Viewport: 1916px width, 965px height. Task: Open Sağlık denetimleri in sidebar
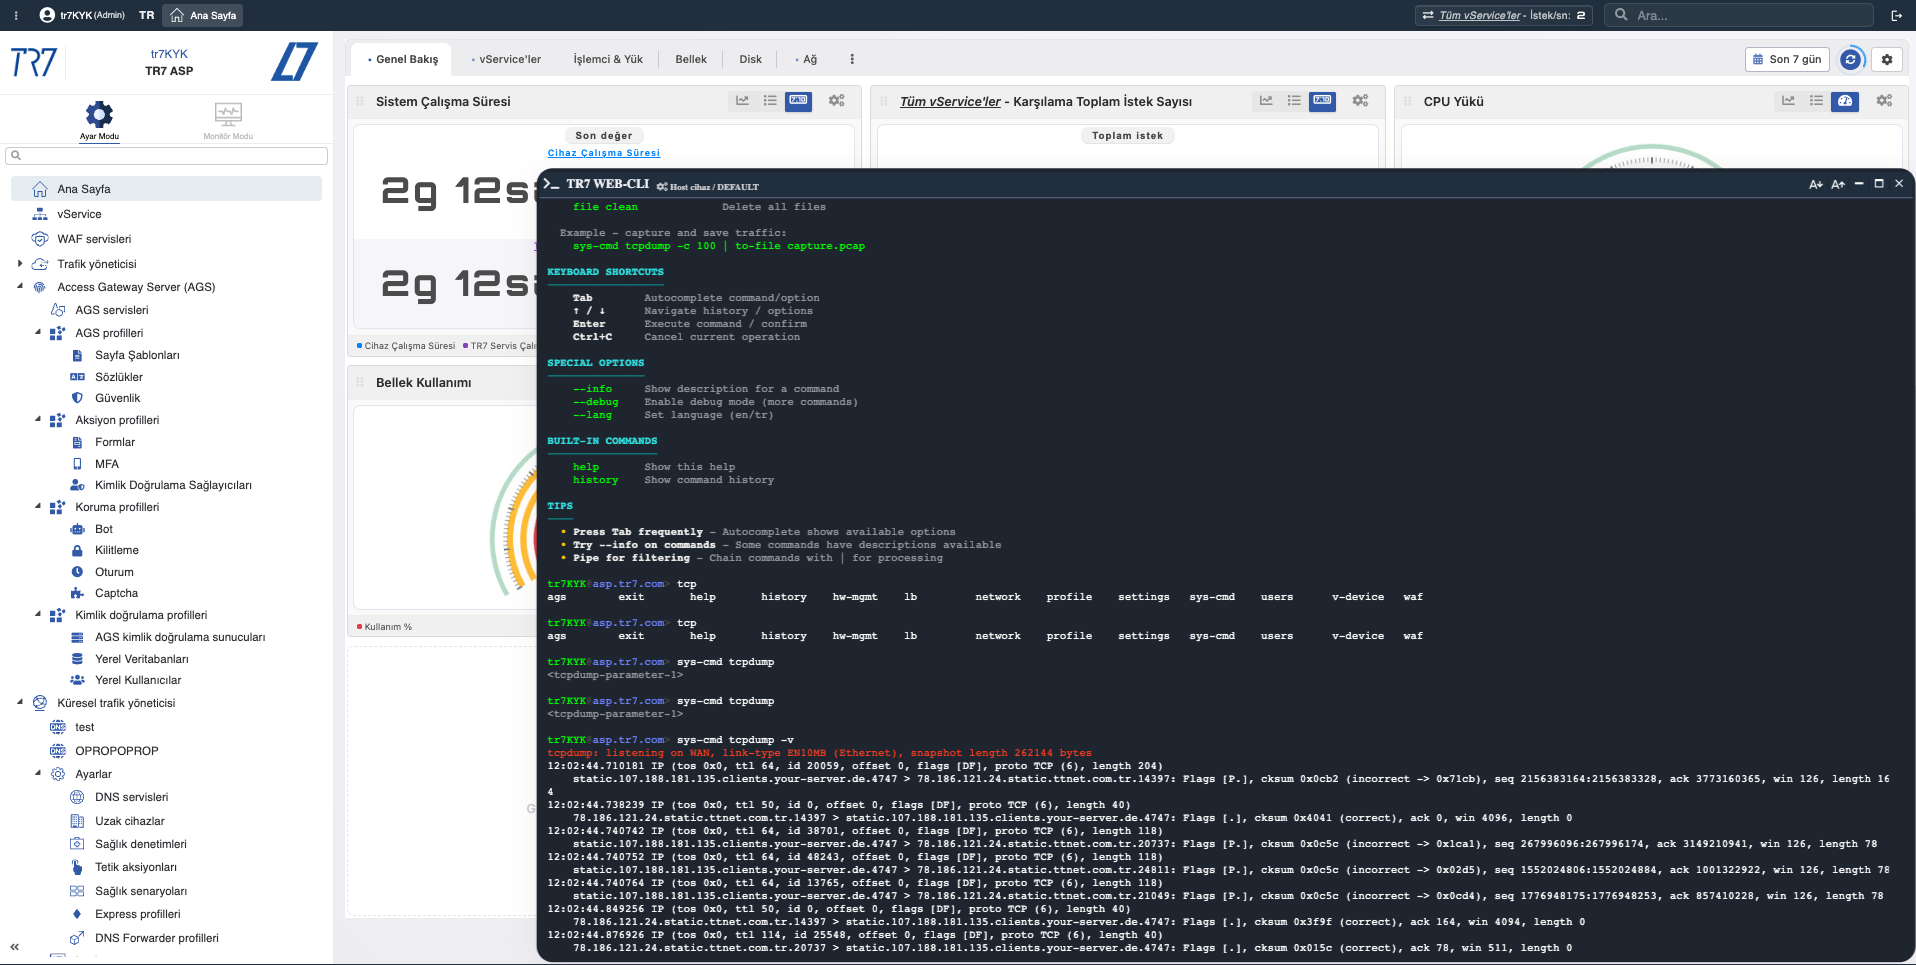140,844
